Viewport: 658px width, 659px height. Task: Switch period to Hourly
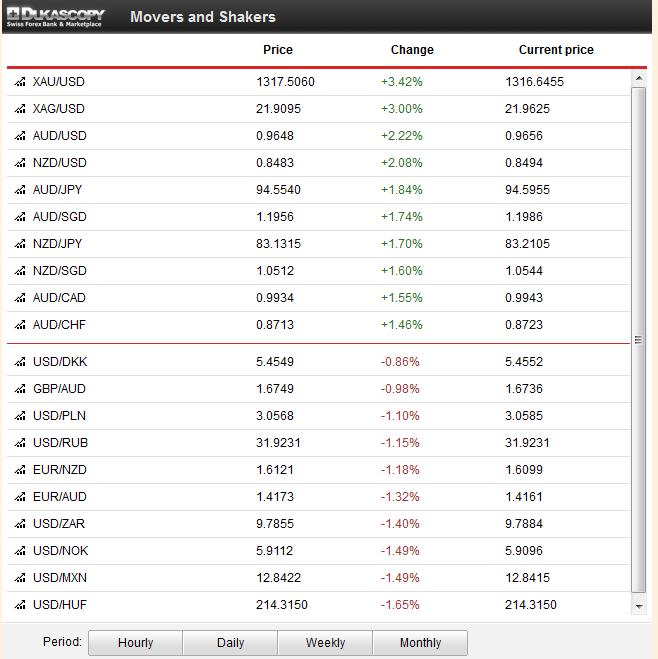coord(135,643)
